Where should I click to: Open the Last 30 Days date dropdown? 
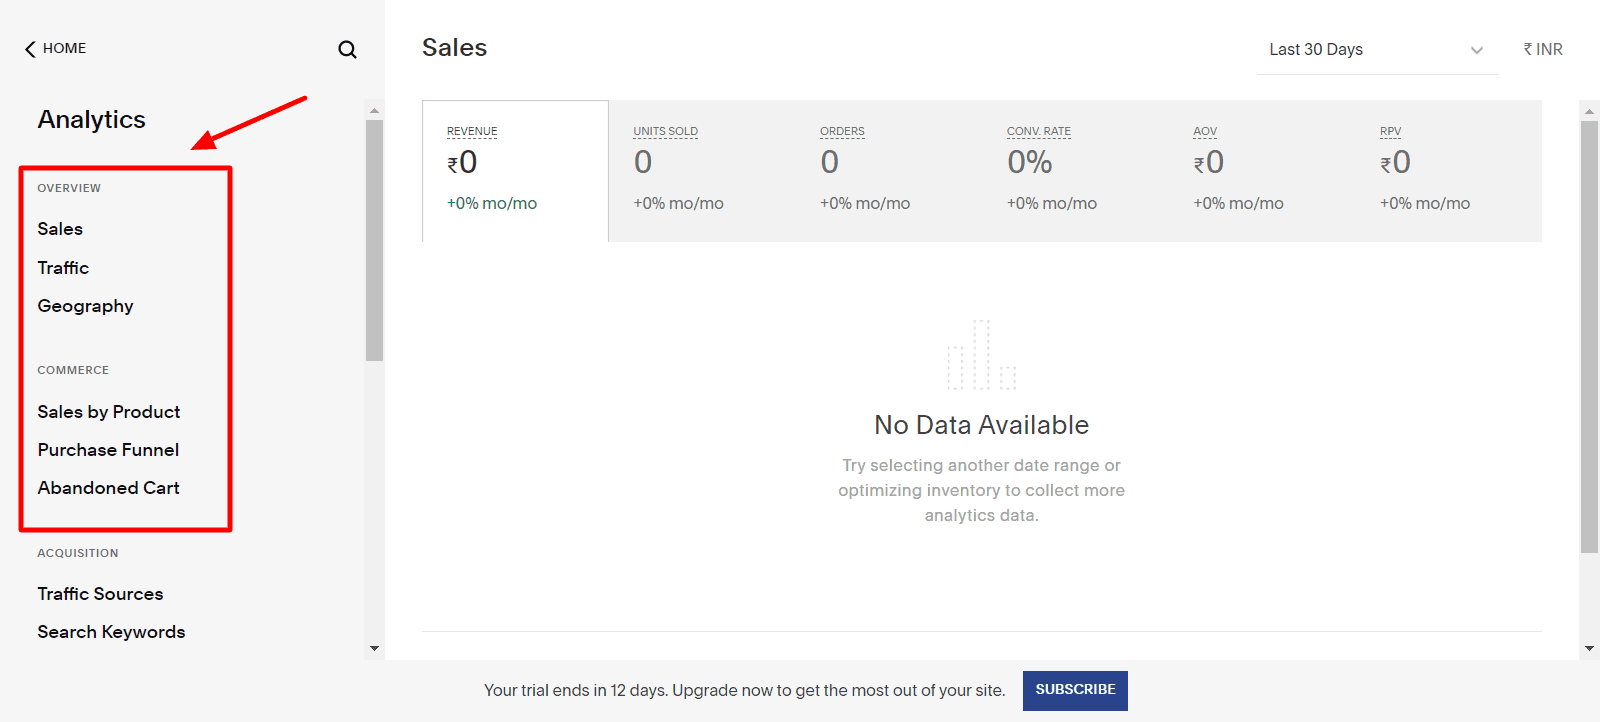pos(1376,50)
